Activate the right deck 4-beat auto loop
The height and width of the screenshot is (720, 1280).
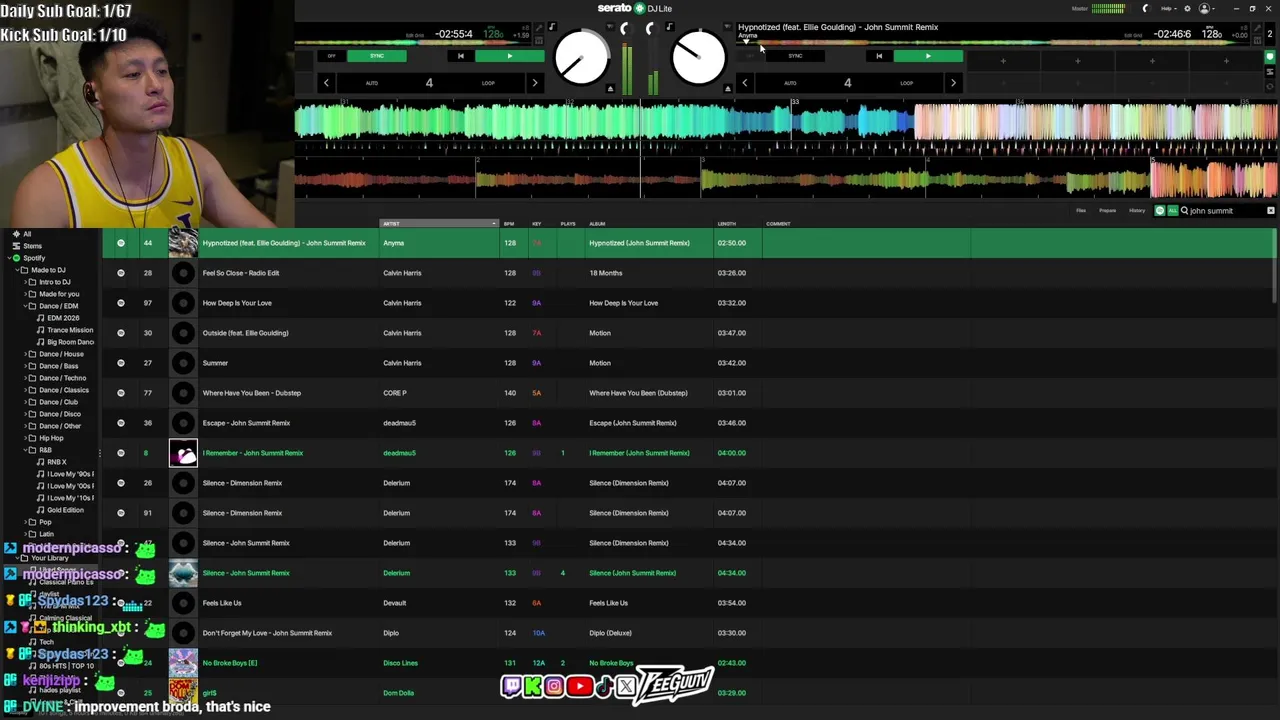847,83
